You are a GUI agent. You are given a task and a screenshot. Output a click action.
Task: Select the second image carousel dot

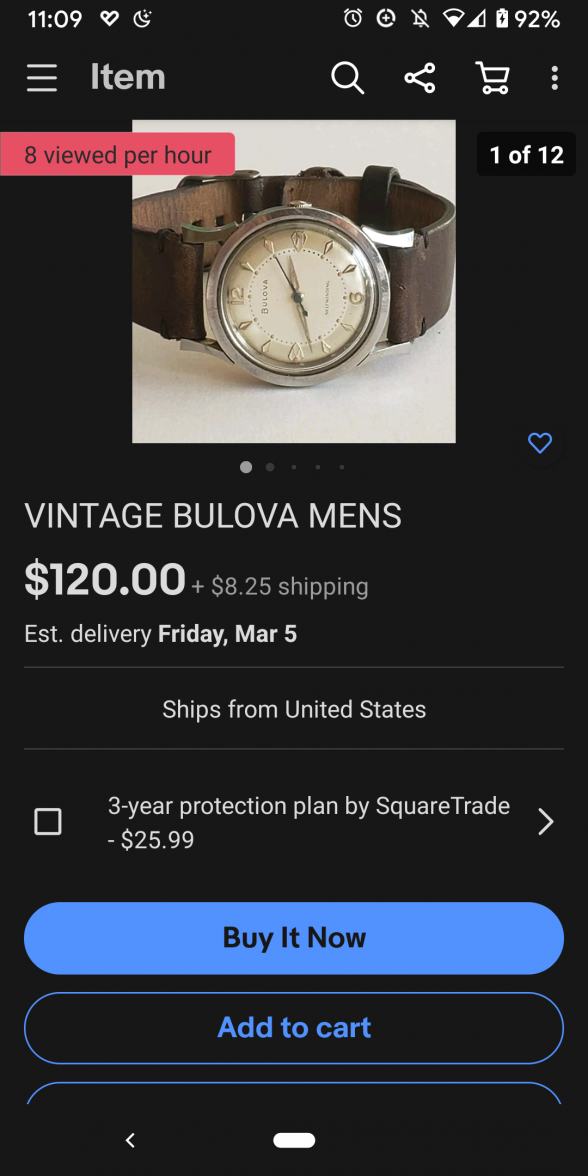(269, 467)
